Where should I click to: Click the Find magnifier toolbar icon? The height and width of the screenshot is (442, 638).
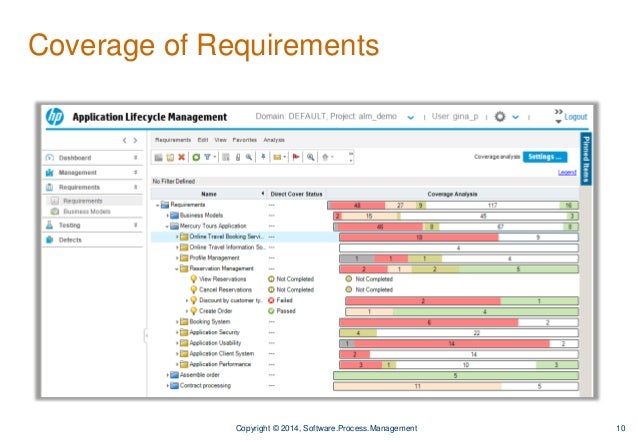(249, 157)
